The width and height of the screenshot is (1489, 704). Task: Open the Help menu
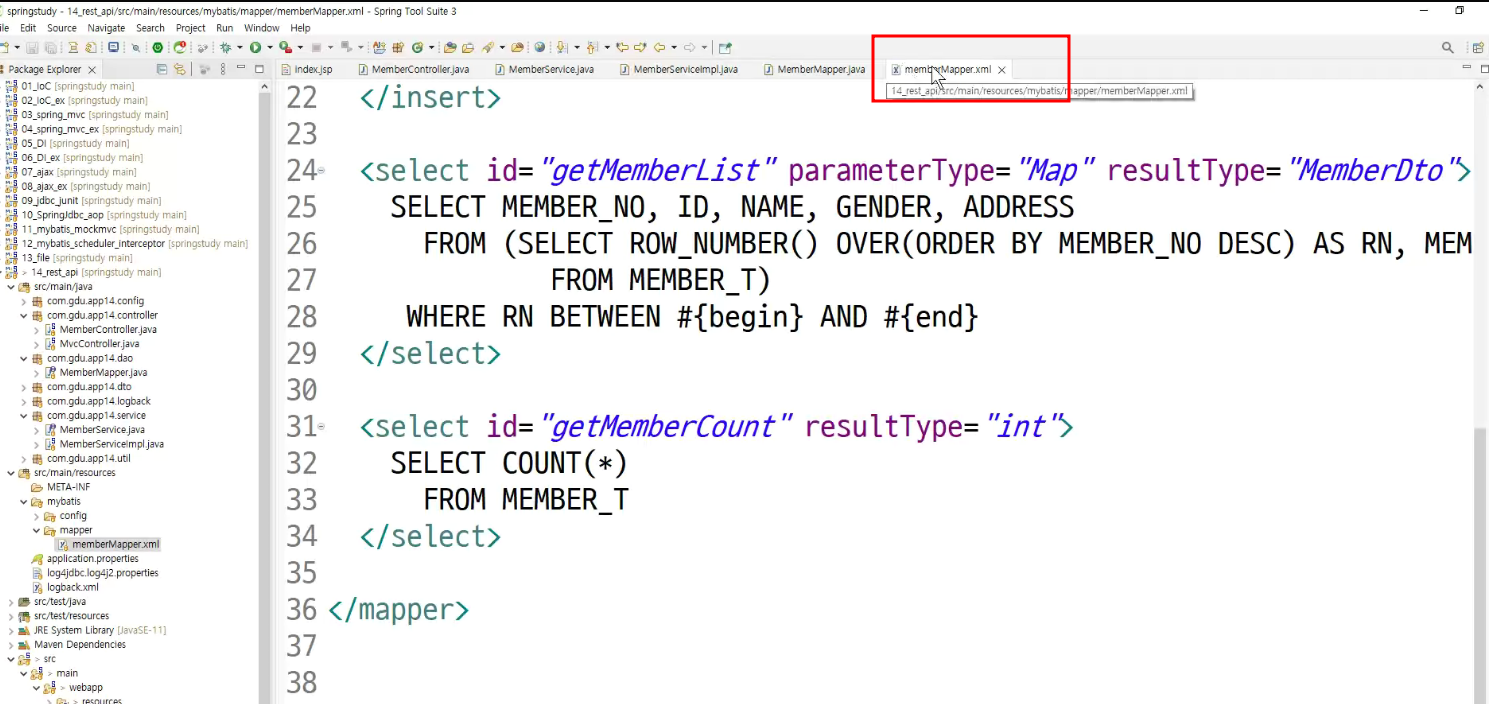(x=300, y=28)
